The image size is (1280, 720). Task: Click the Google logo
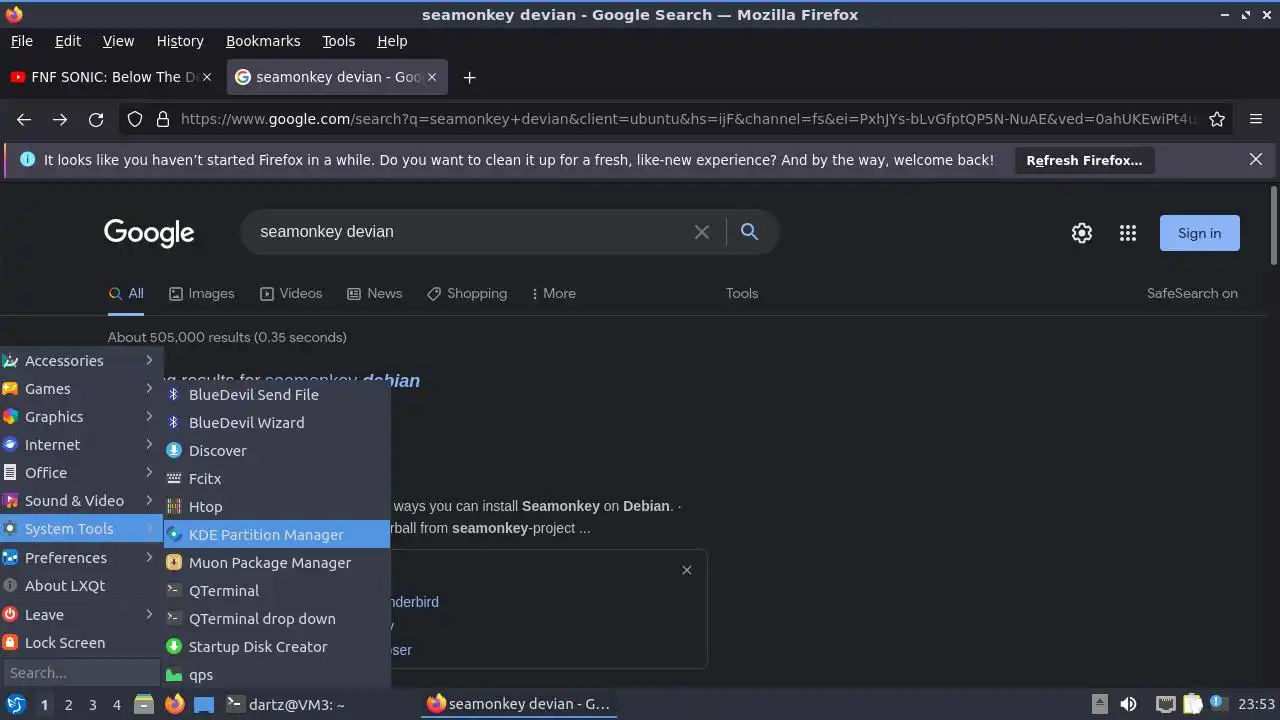(149, 233)
